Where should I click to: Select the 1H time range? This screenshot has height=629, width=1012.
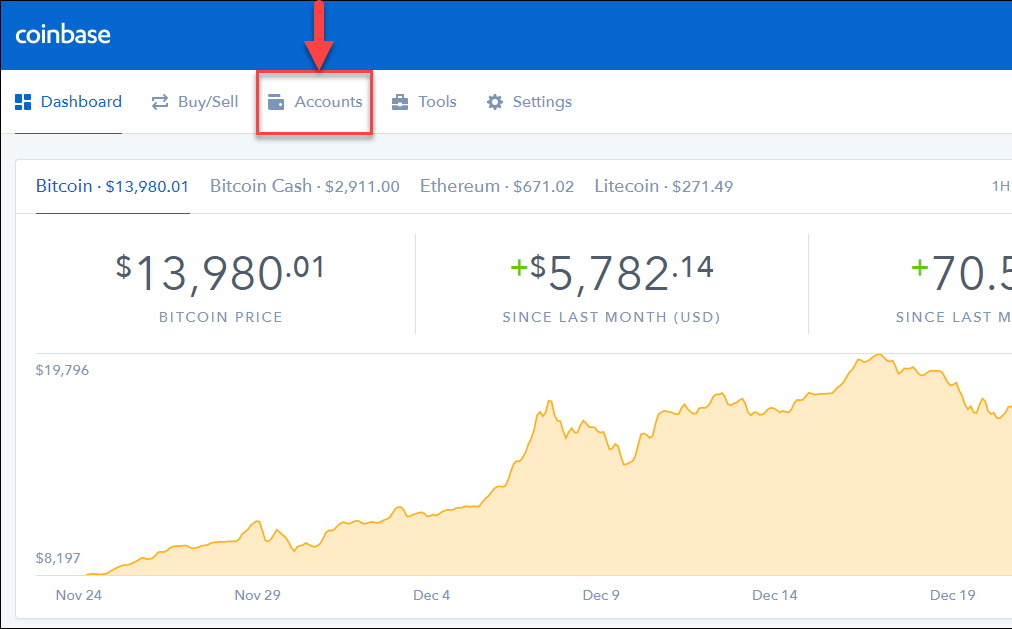click(x=1000, y=186)
